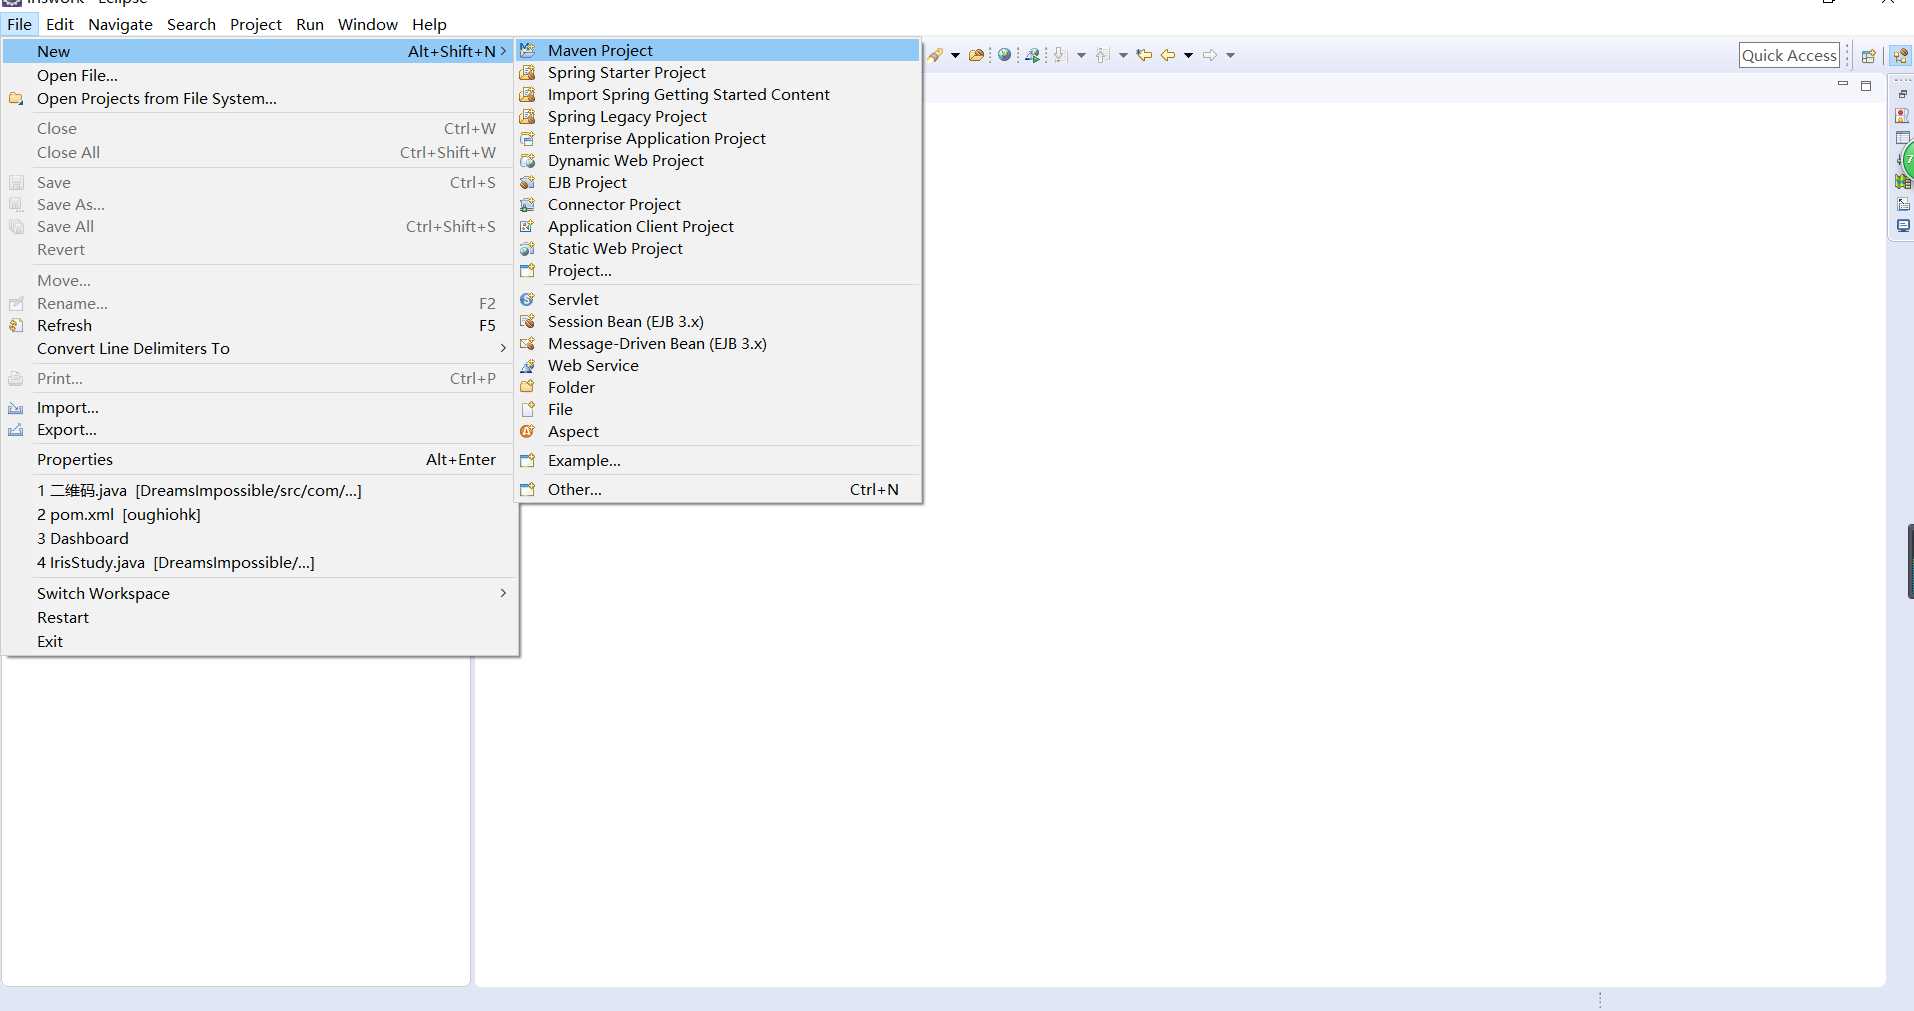
Task: Expand the New submenu entry
Action: coord(259,51)
